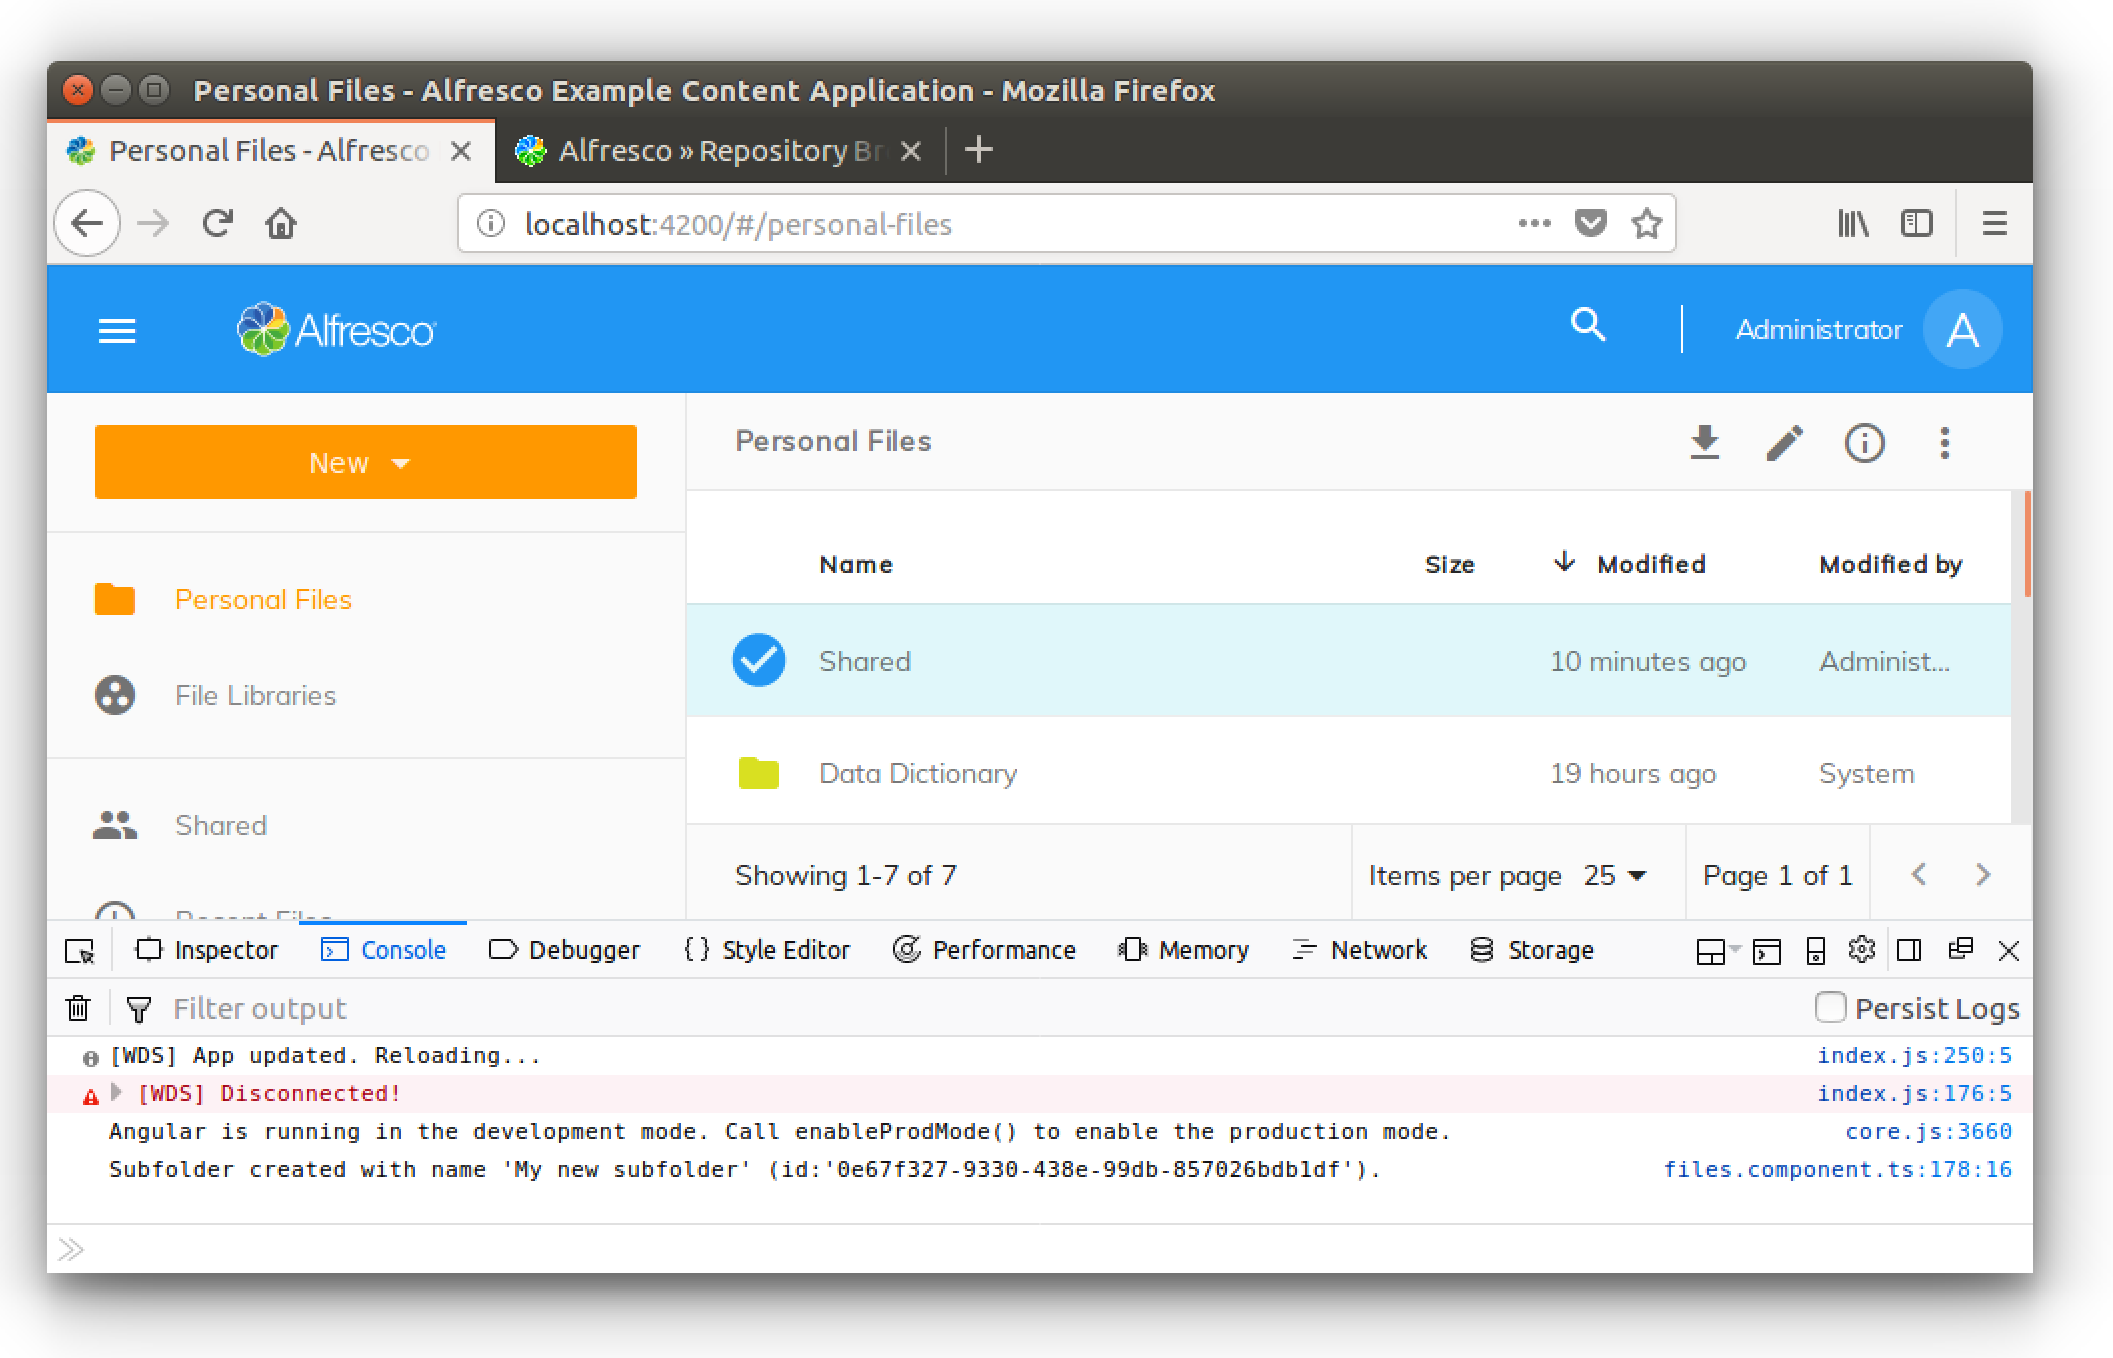
Task: Open a new browser tab
Action: coord(979,150)
